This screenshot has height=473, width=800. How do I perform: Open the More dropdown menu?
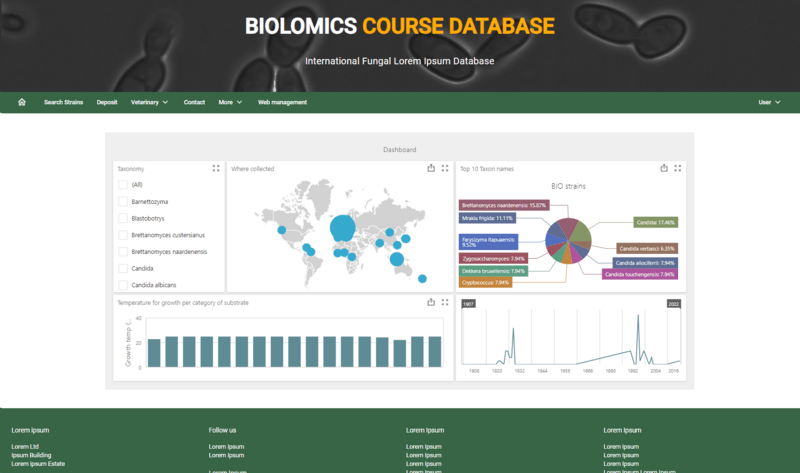tap(230, 102)
